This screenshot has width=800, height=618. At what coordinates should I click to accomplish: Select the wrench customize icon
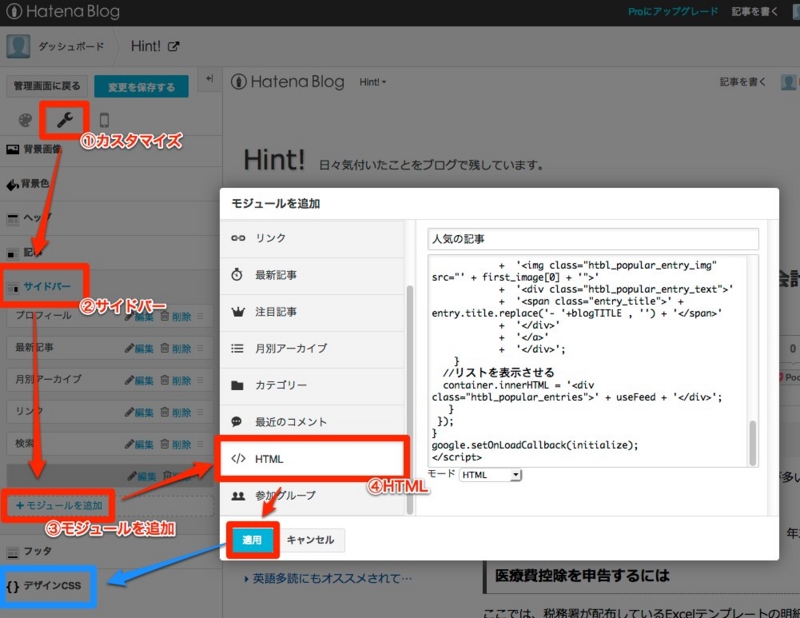coord(63,120)
